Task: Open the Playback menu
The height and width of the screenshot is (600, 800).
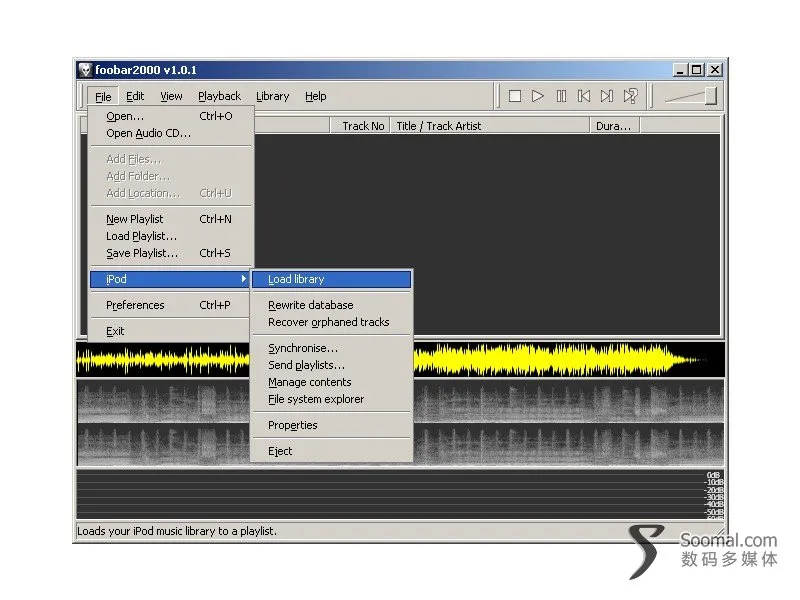Action: (219, 96)
